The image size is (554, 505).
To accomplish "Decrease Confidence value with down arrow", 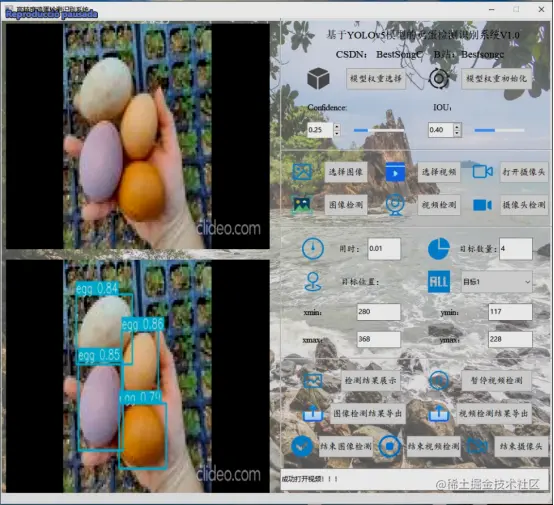I will 337,133.
